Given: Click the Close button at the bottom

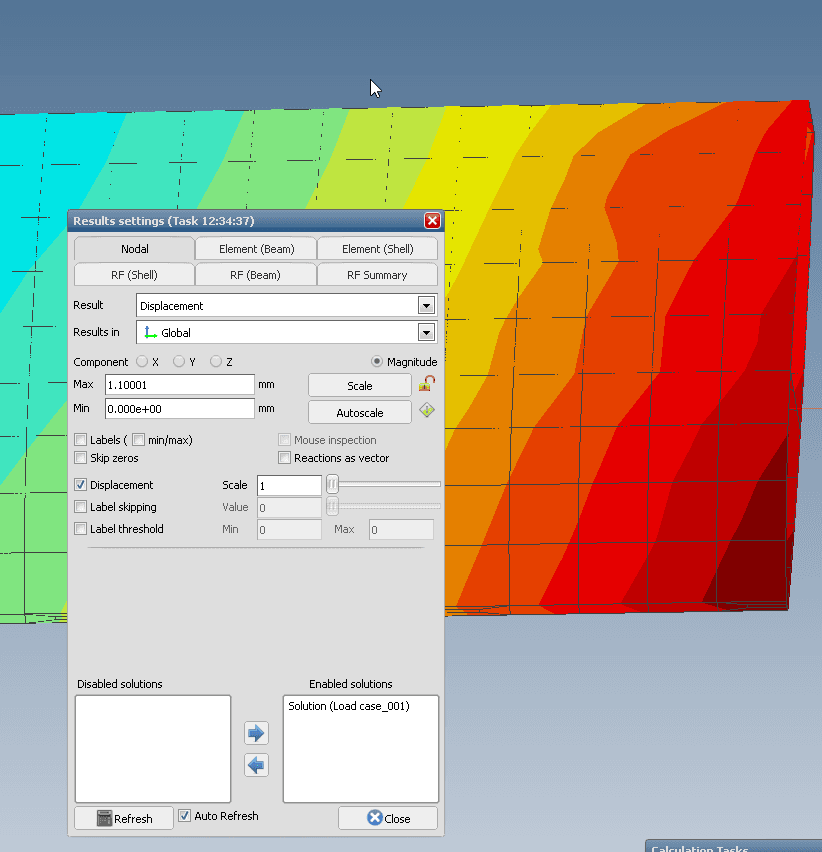Looking at the screenshot, I should (388, 818).
